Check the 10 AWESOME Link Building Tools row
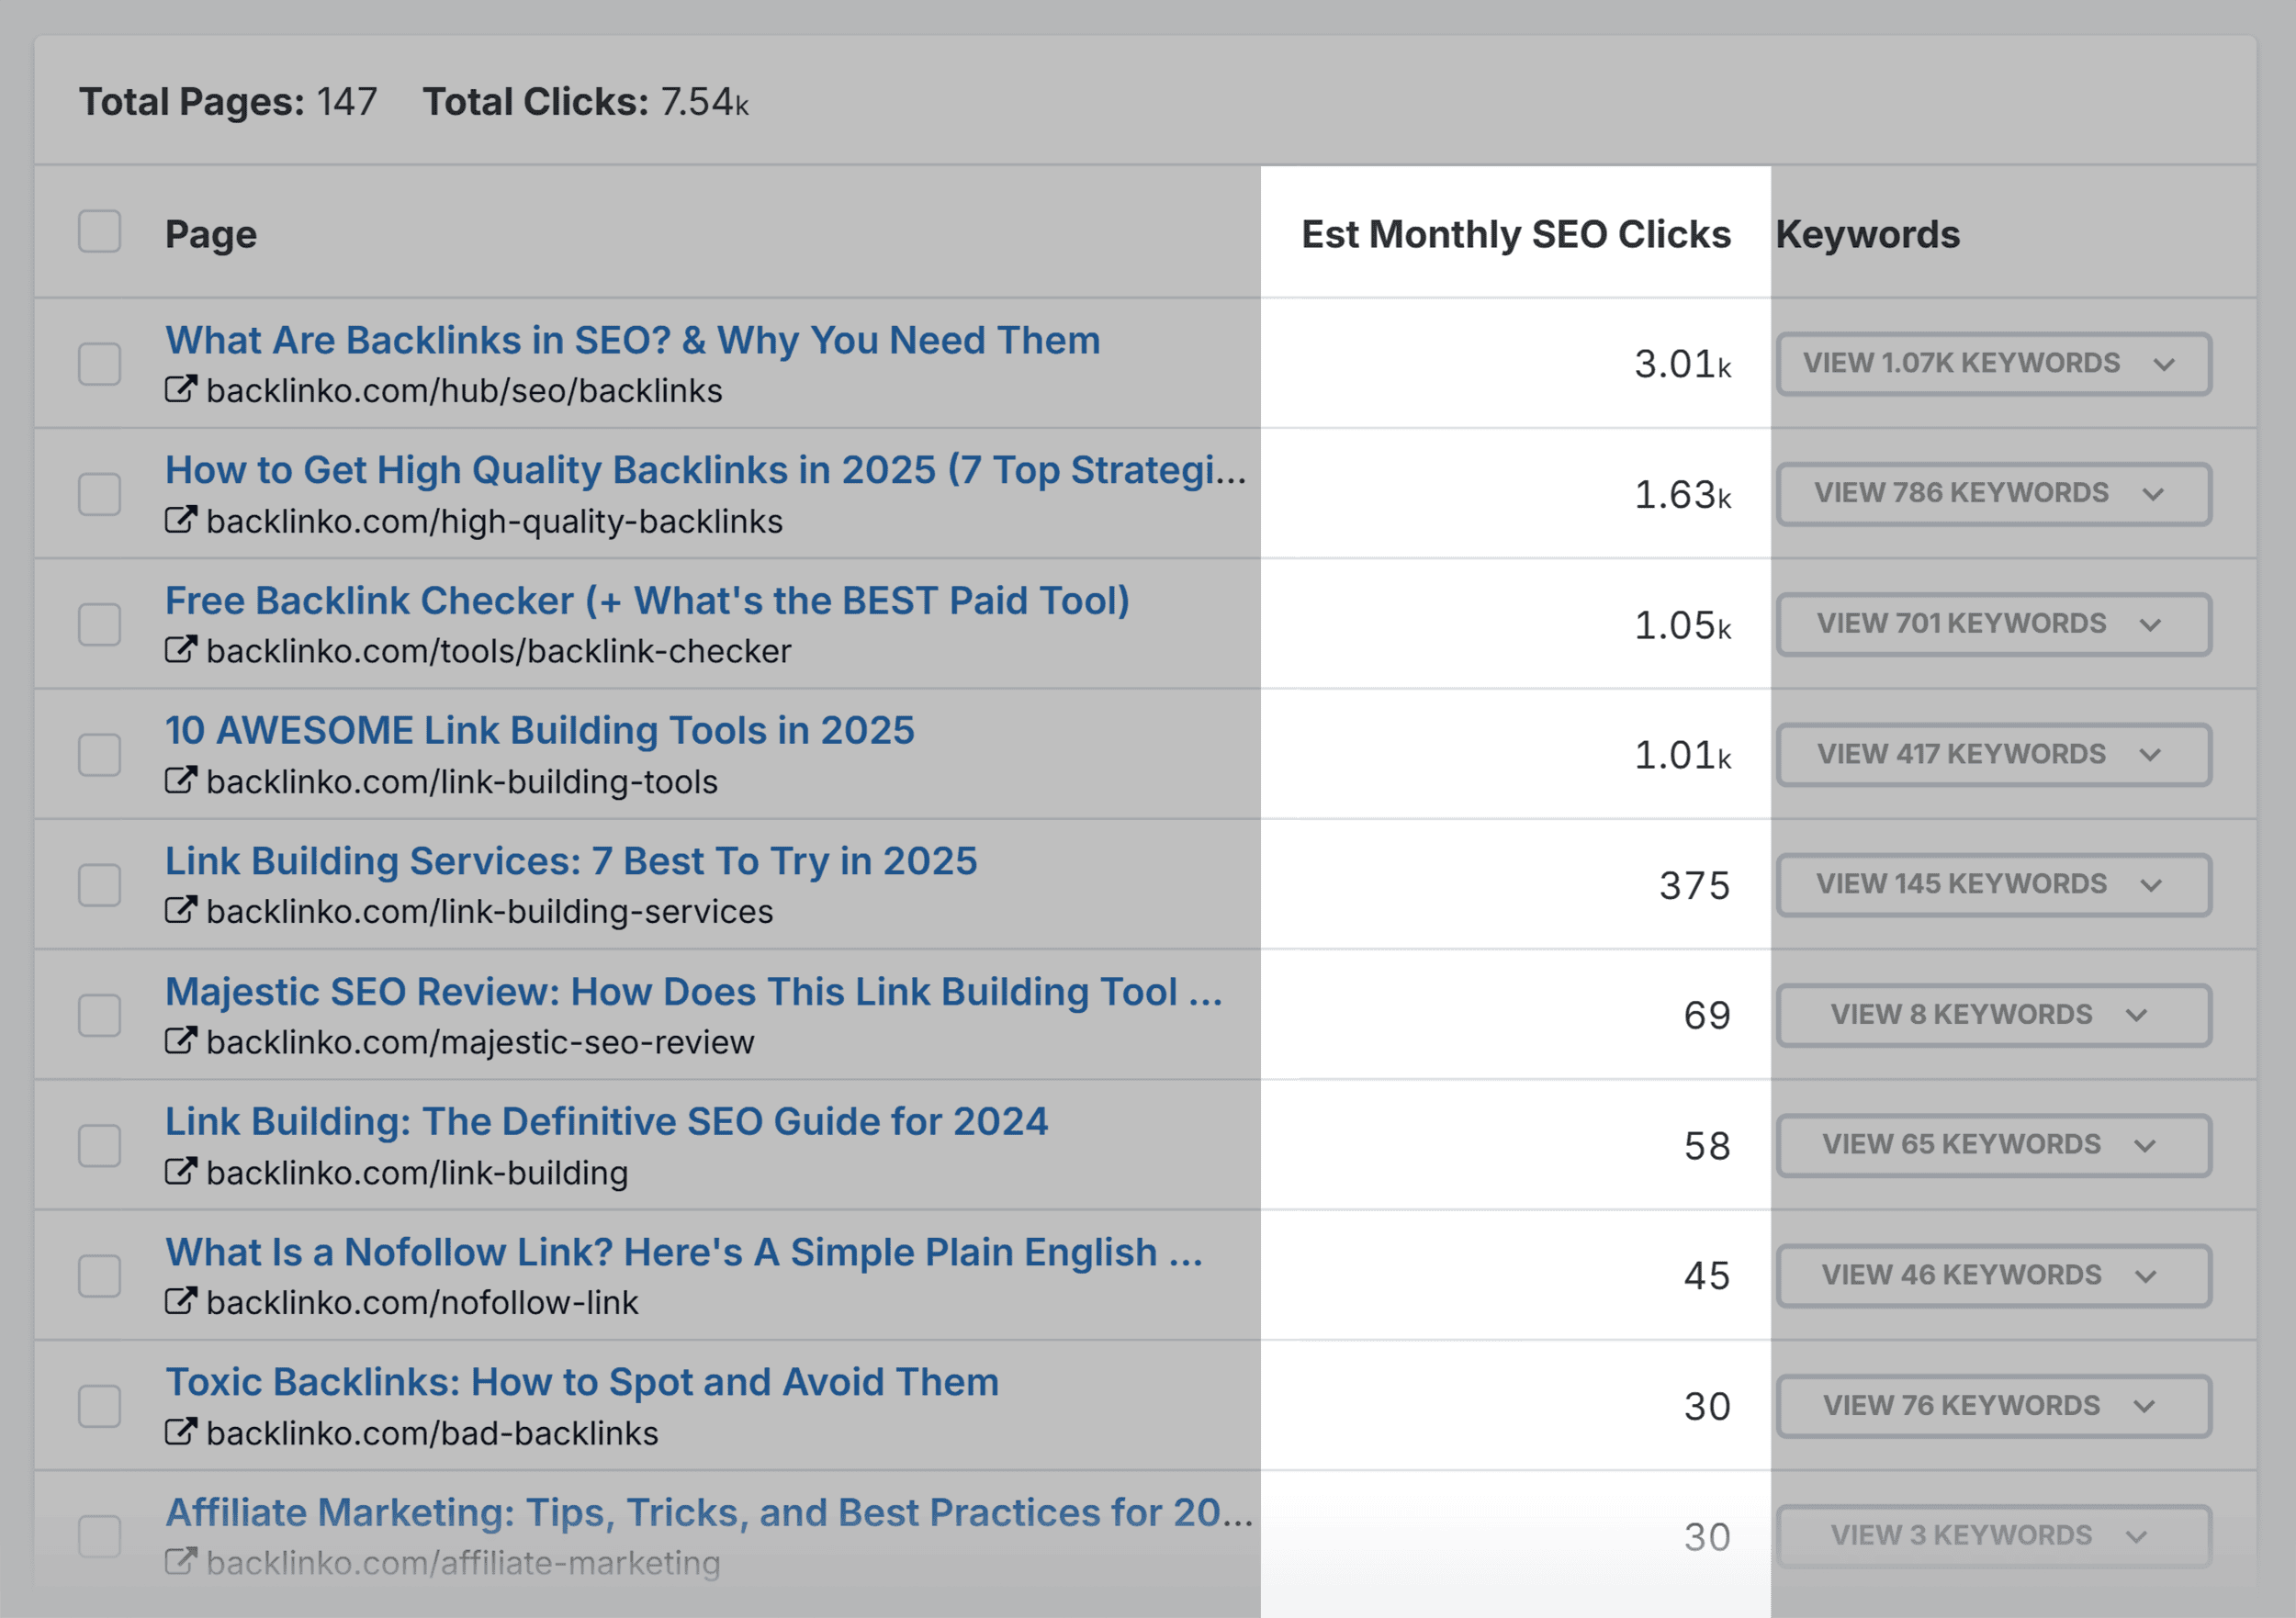 click(100, 755)
